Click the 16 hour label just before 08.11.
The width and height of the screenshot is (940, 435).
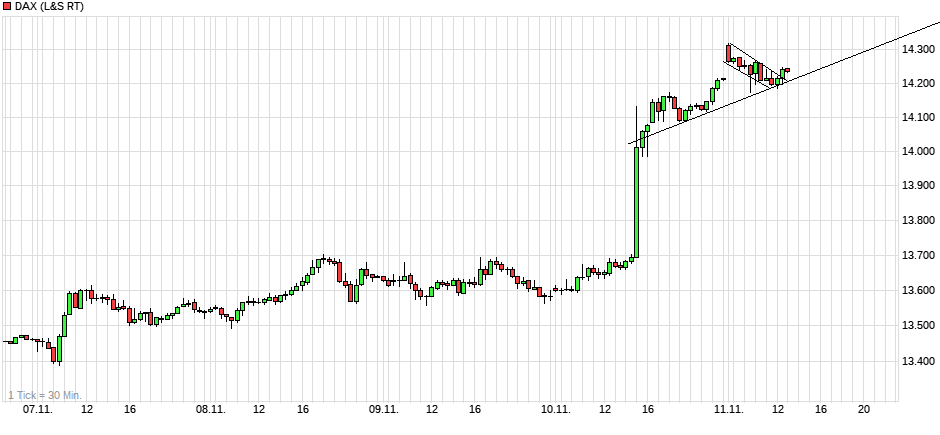(131, 410)
